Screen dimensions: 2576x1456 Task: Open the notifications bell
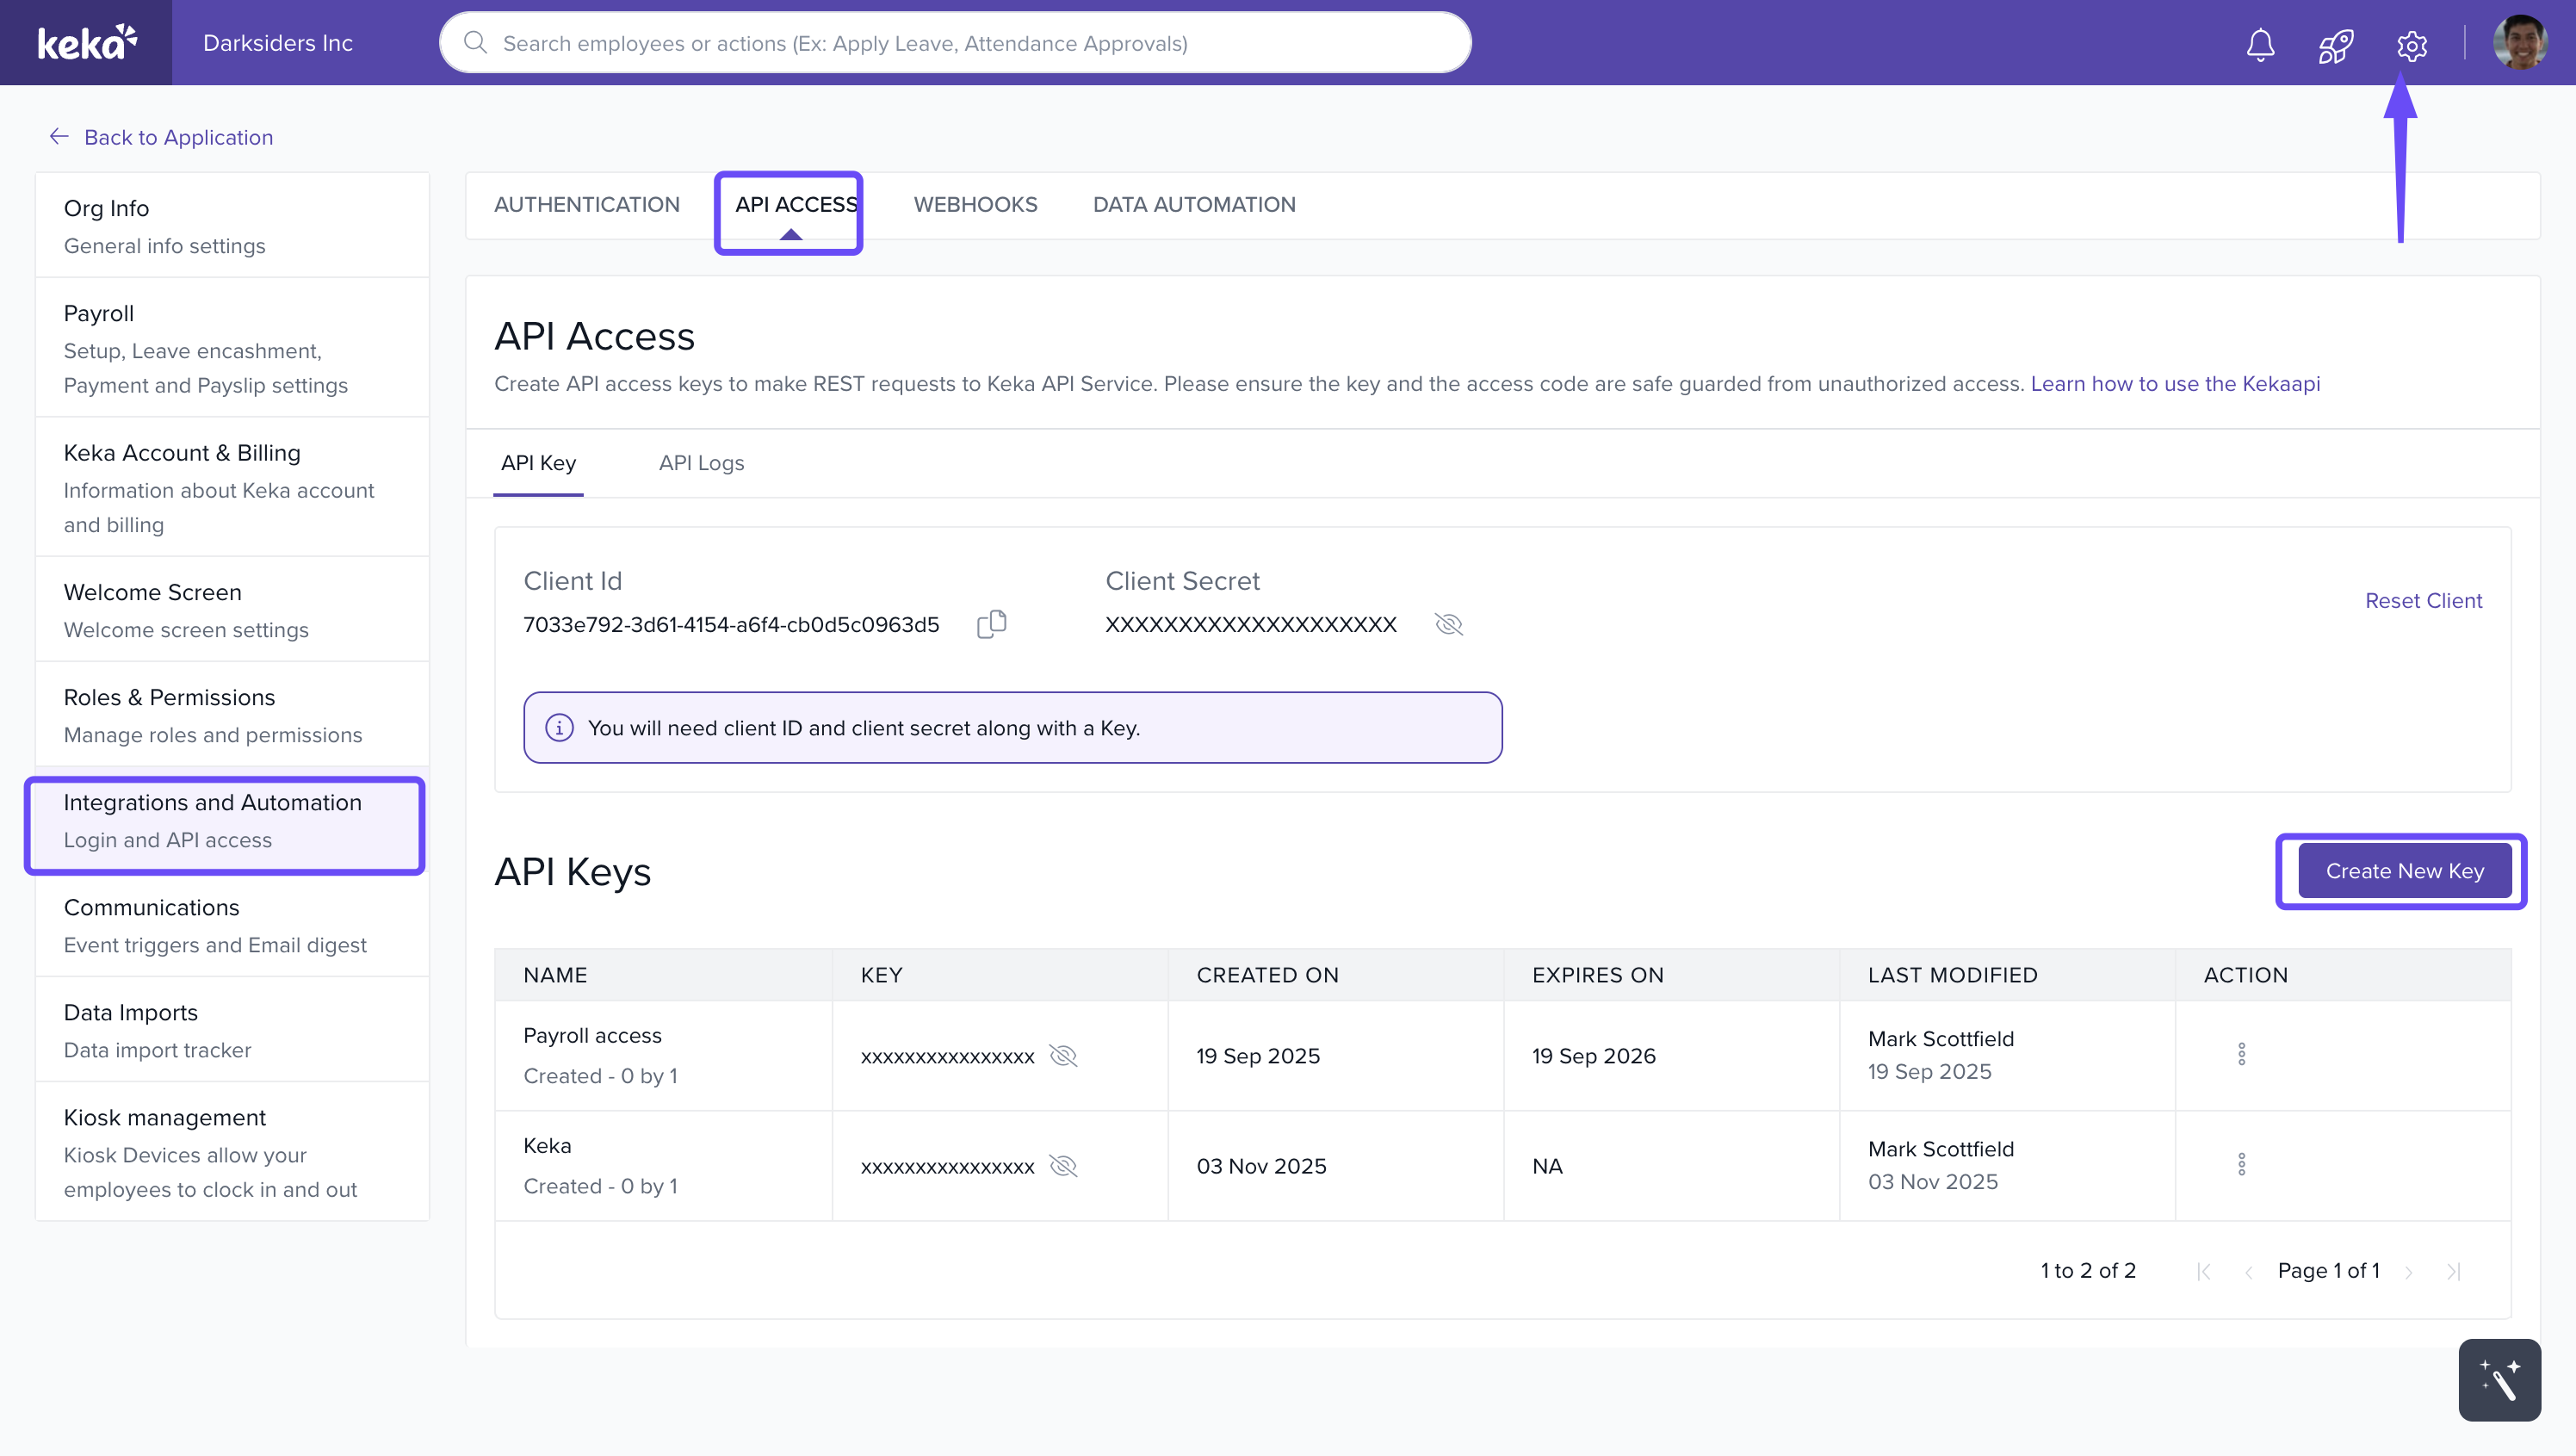(x=2260, y=44)
